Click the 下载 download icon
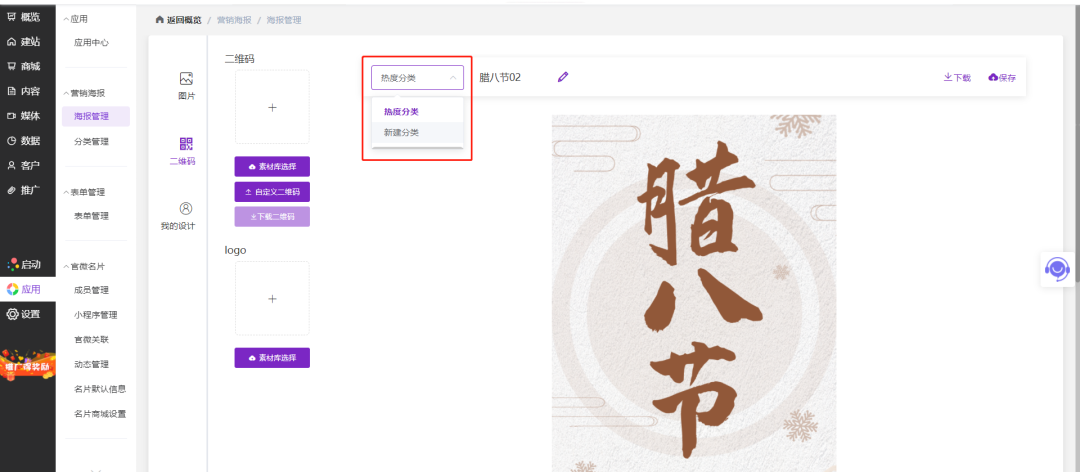 pyautogui.click(x=948, y=77)
